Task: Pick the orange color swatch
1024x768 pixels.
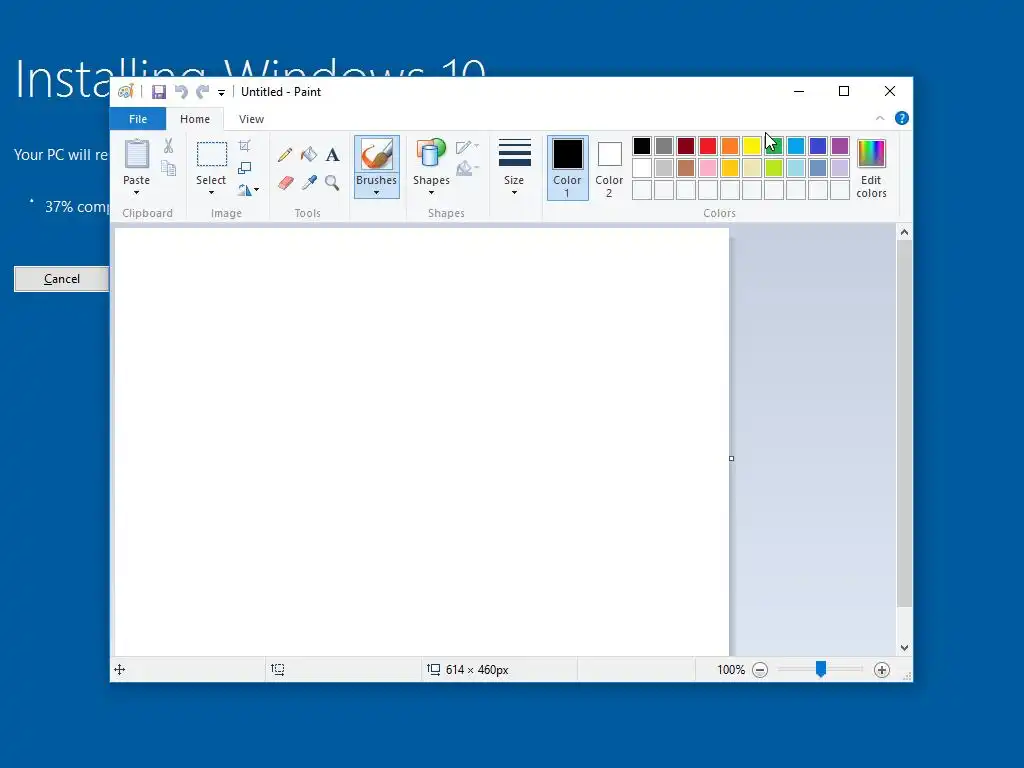Action: click(x=730, y=146)
